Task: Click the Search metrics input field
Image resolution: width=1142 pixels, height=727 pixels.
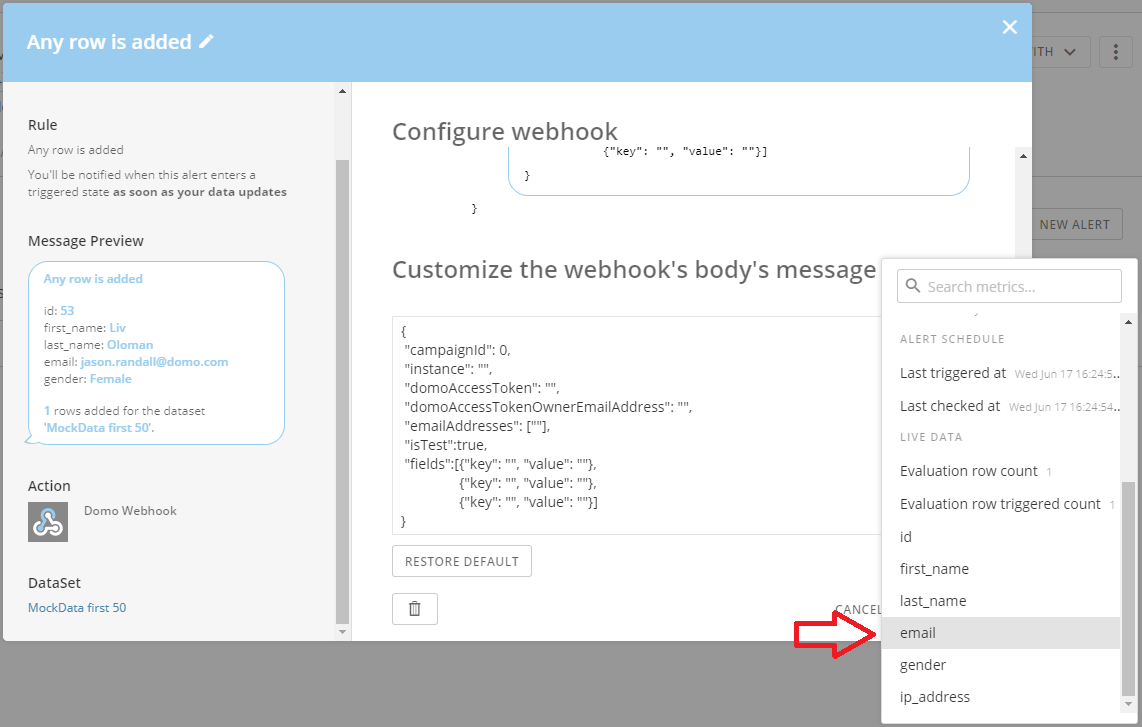Action: click(x=1009, y=286)
